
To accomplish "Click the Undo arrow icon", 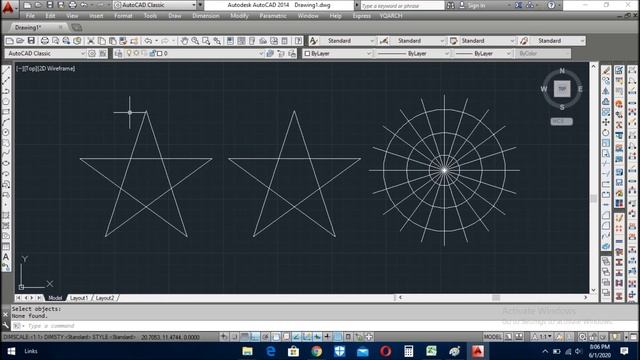I will click(148, 41).
